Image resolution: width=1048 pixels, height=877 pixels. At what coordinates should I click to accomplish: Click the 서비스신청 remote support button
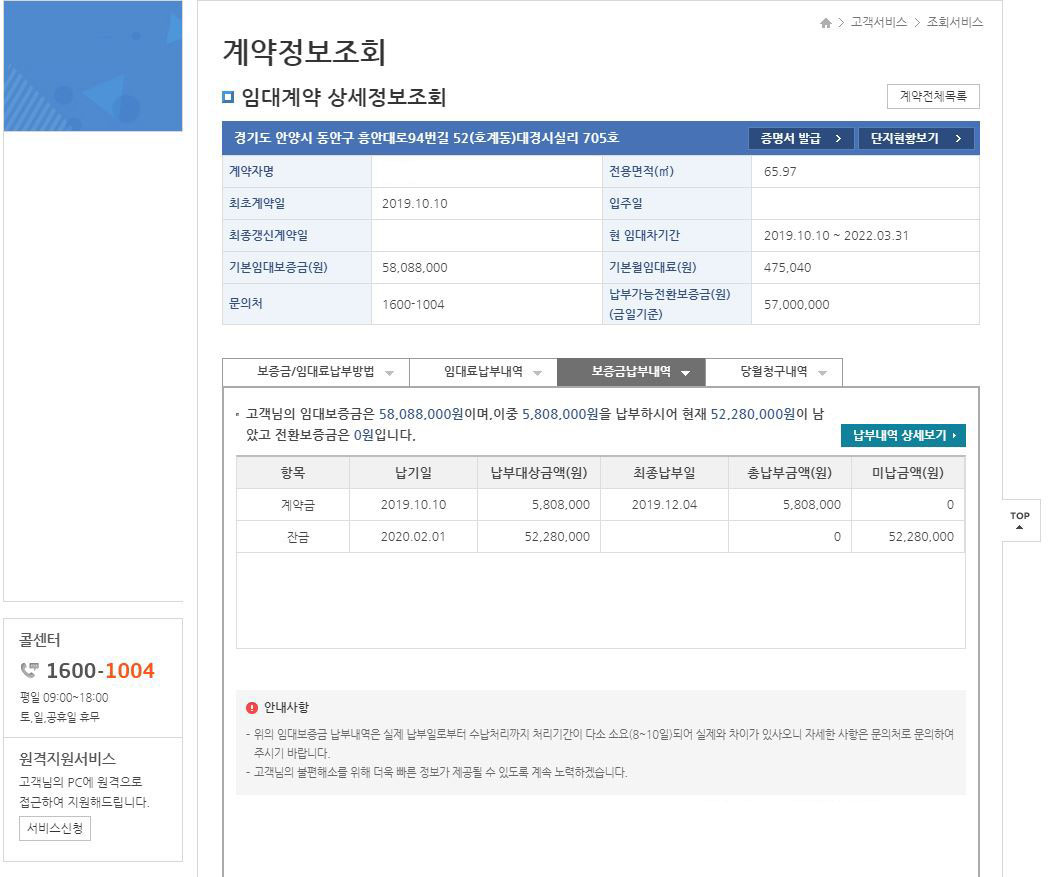click(x=55, y=828)
